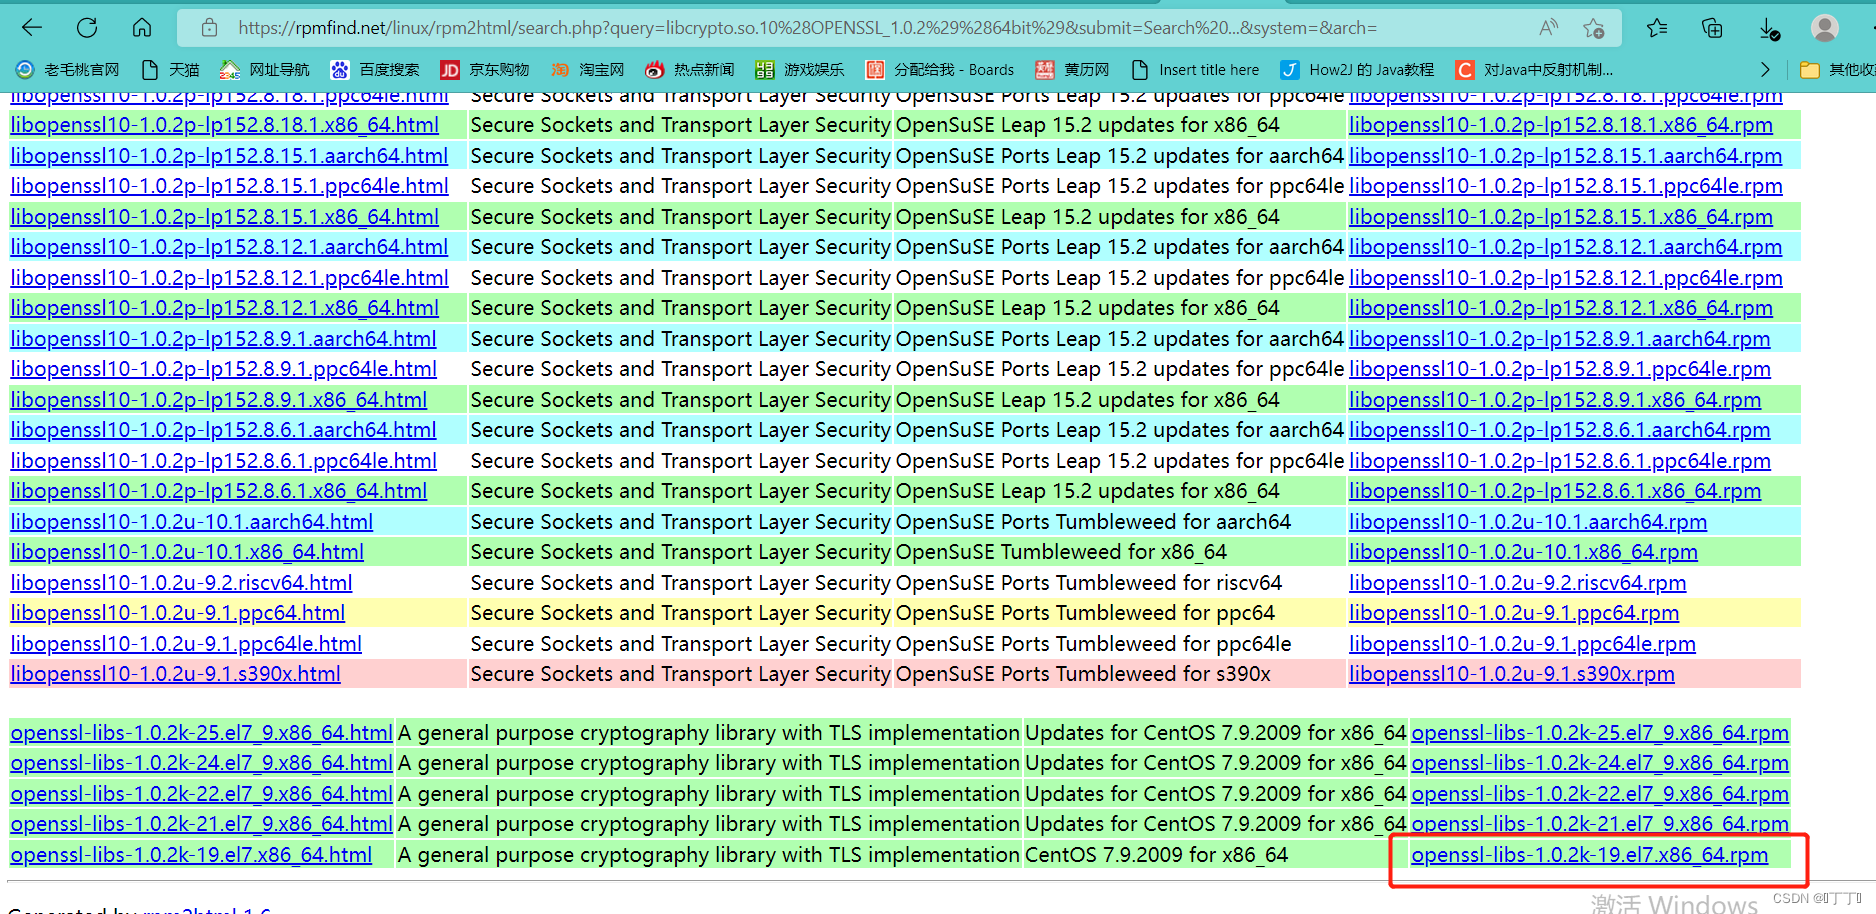Open the browser home page icon

click(x=142, y=28)
